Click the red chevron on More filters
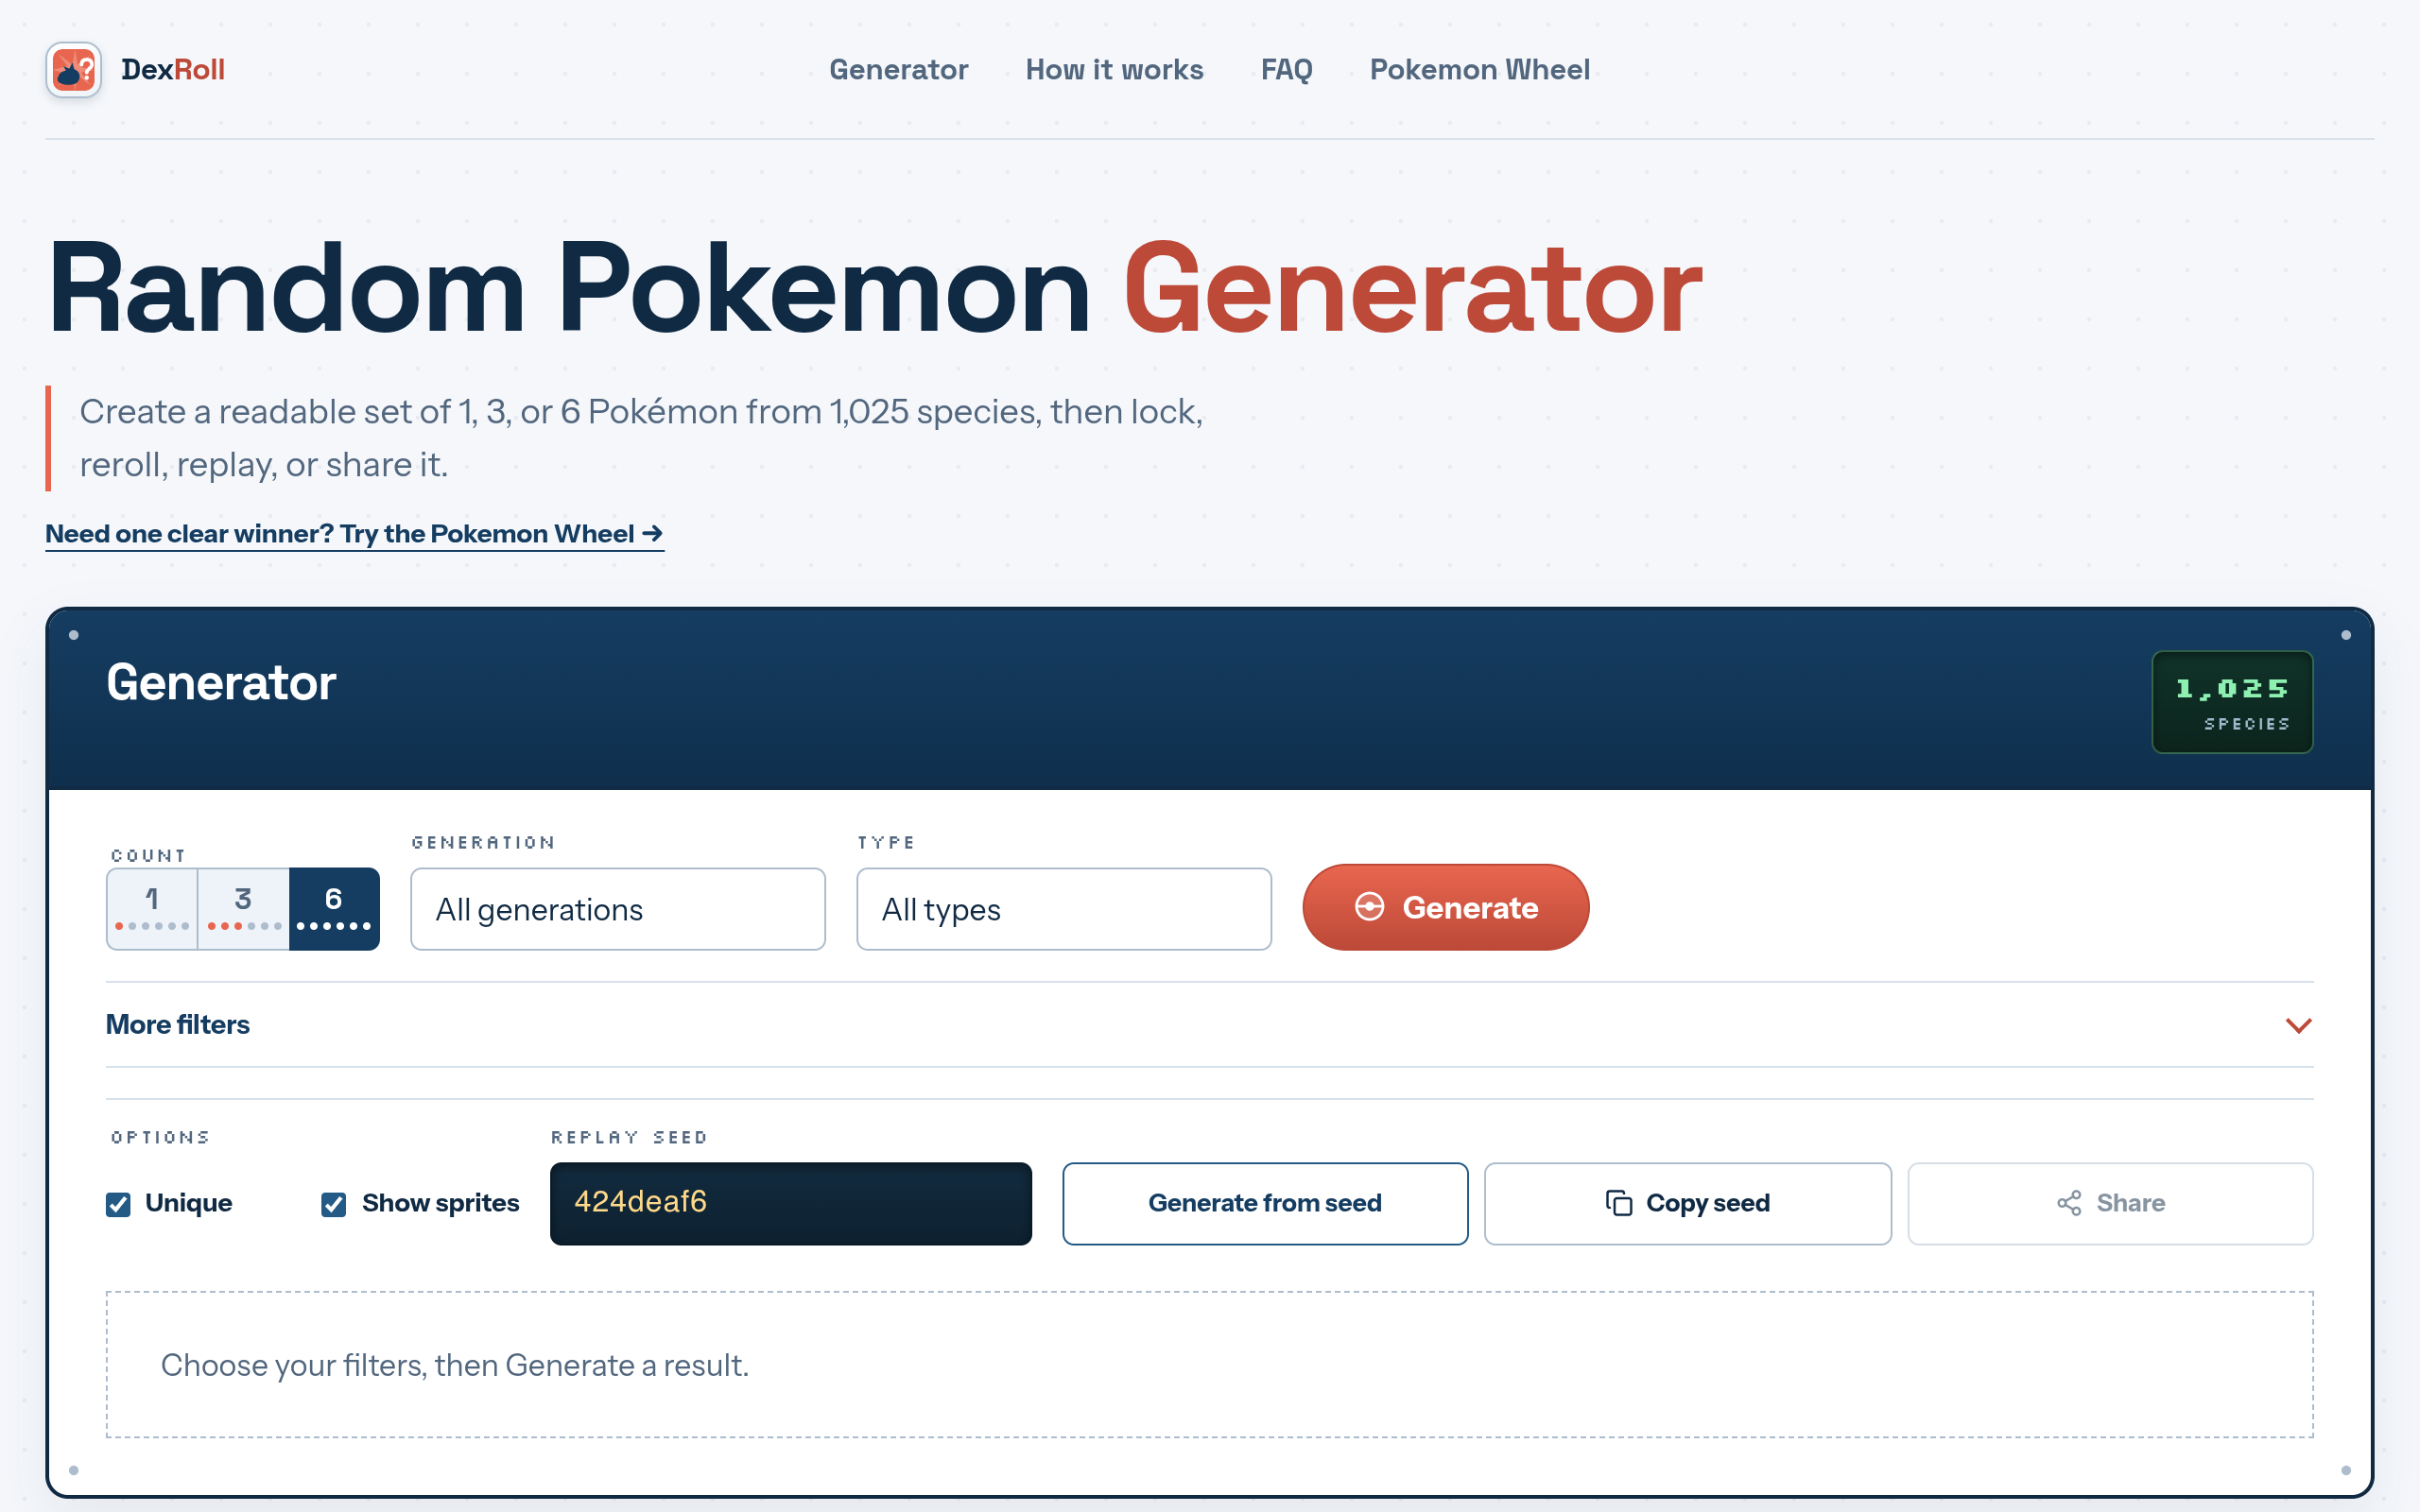Screen dimensions: 2420x1512 [x=2299, y=1026]
